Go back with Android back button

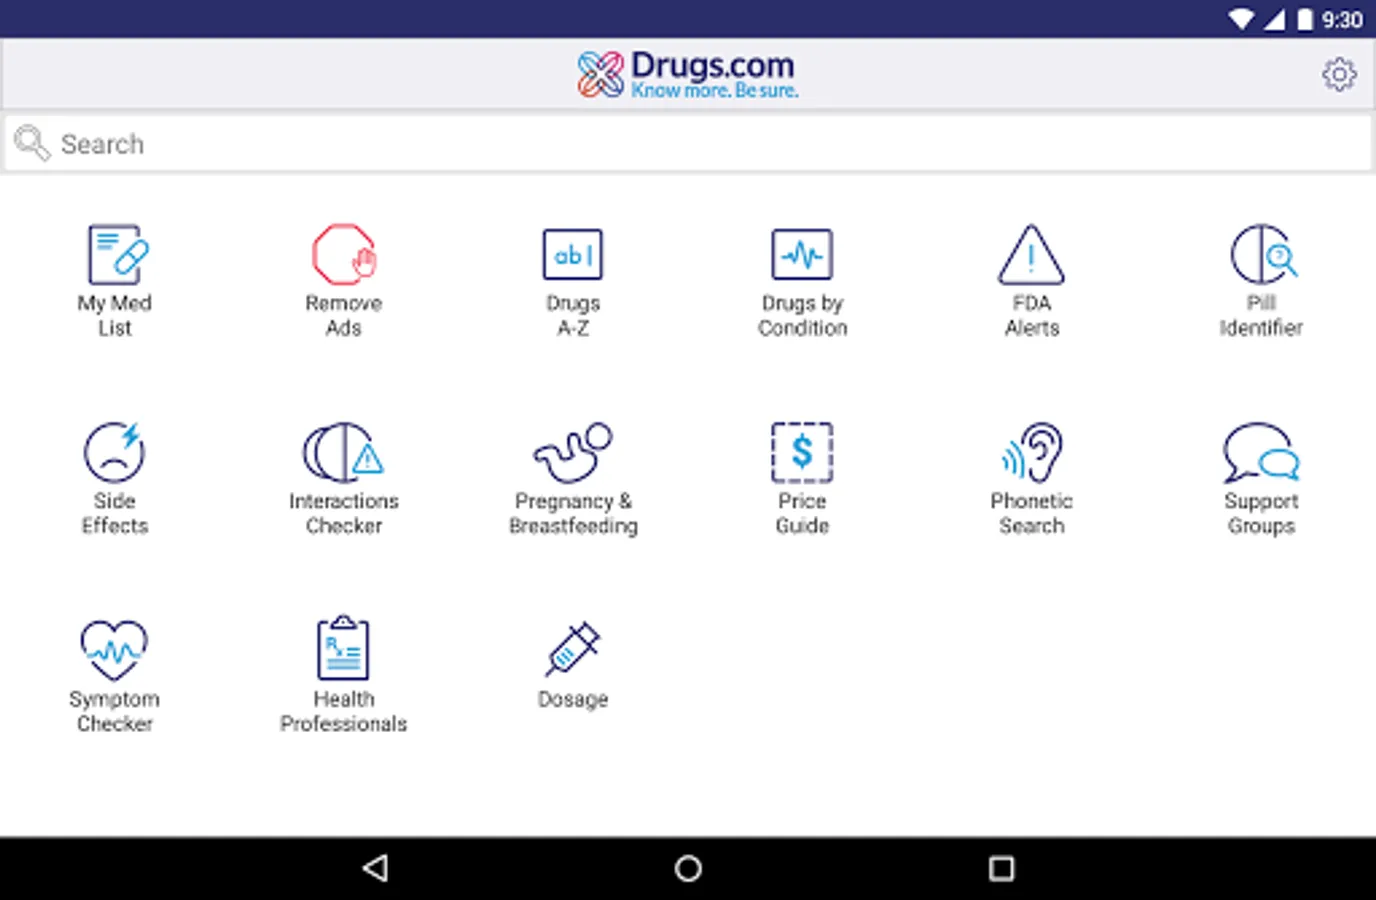376,868
